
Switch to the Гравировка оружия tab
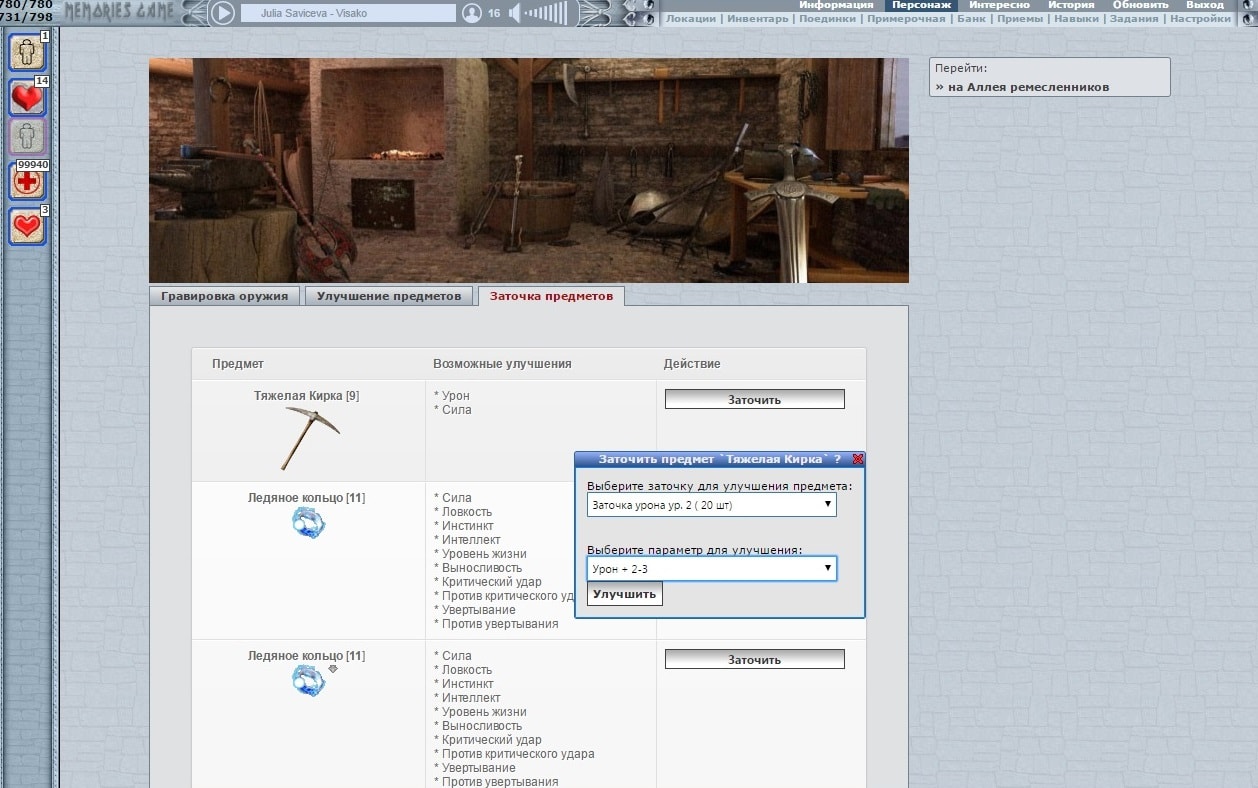(224, 296)
